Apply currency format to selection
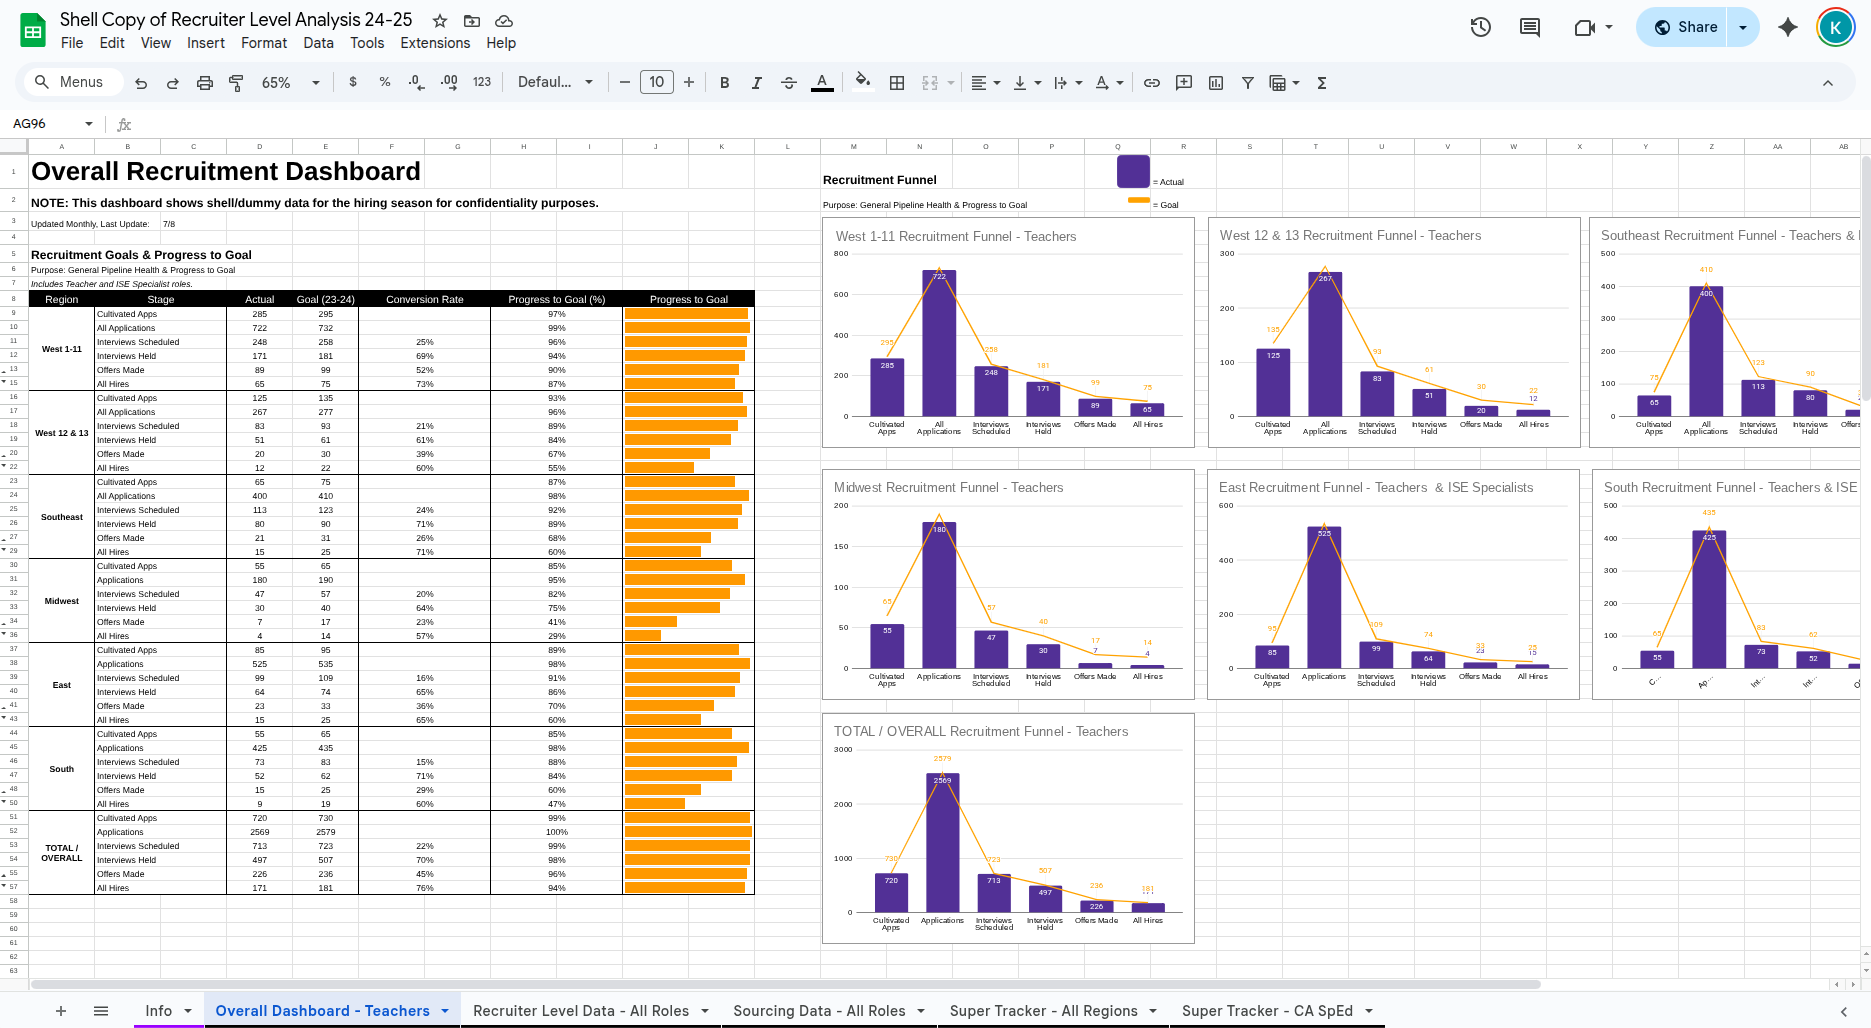1871x1028 pixels. (352, 82)
